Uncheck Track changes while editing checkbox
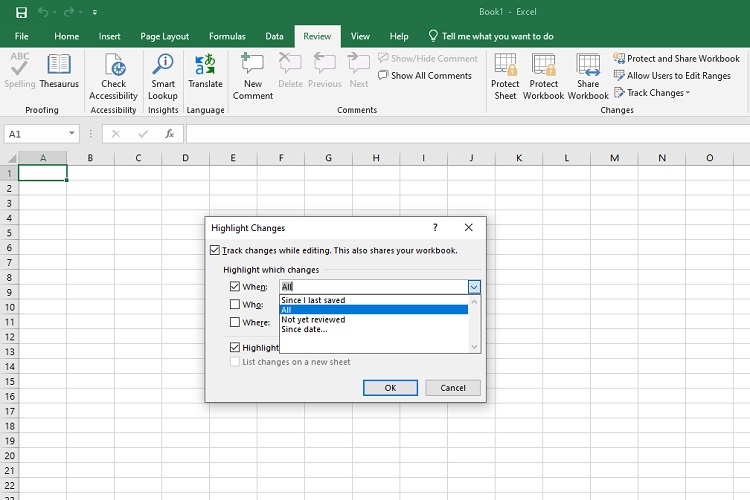The width and height of the screenshot is (750, 500). [216, 251]
